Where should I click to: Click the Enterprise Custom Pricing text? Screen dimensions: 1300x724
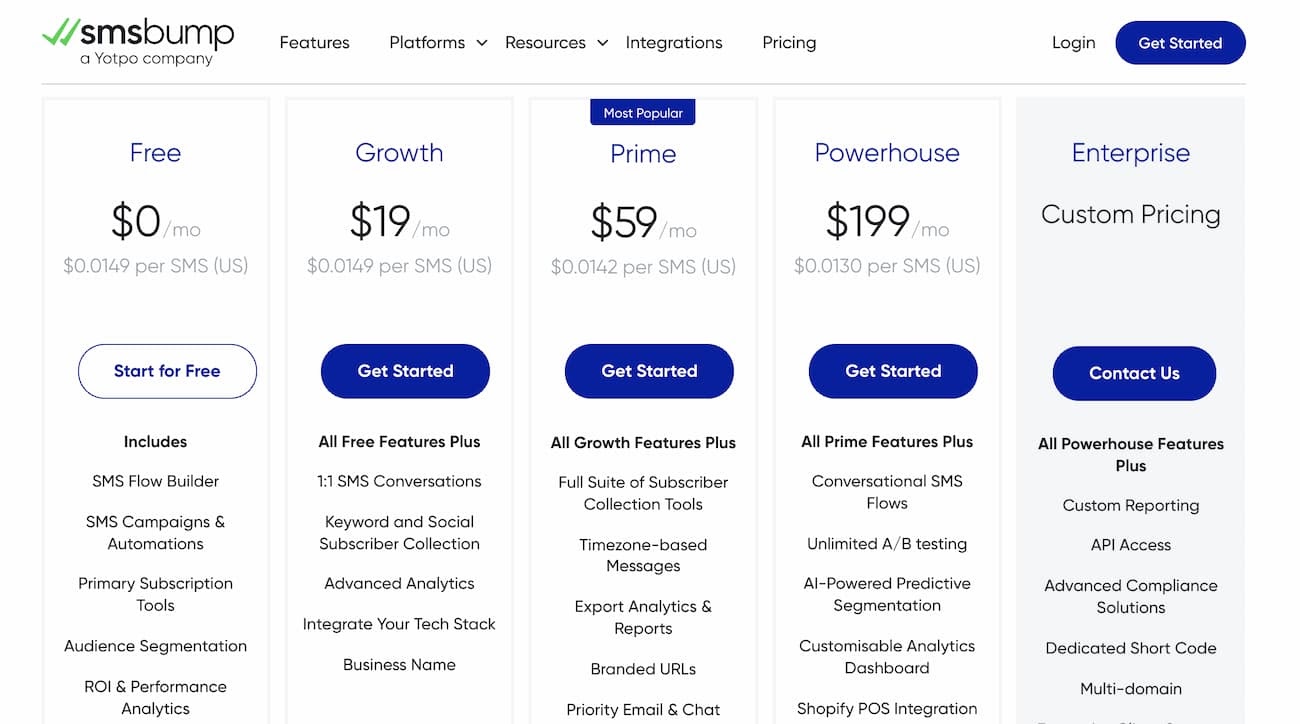point(1130,214)
